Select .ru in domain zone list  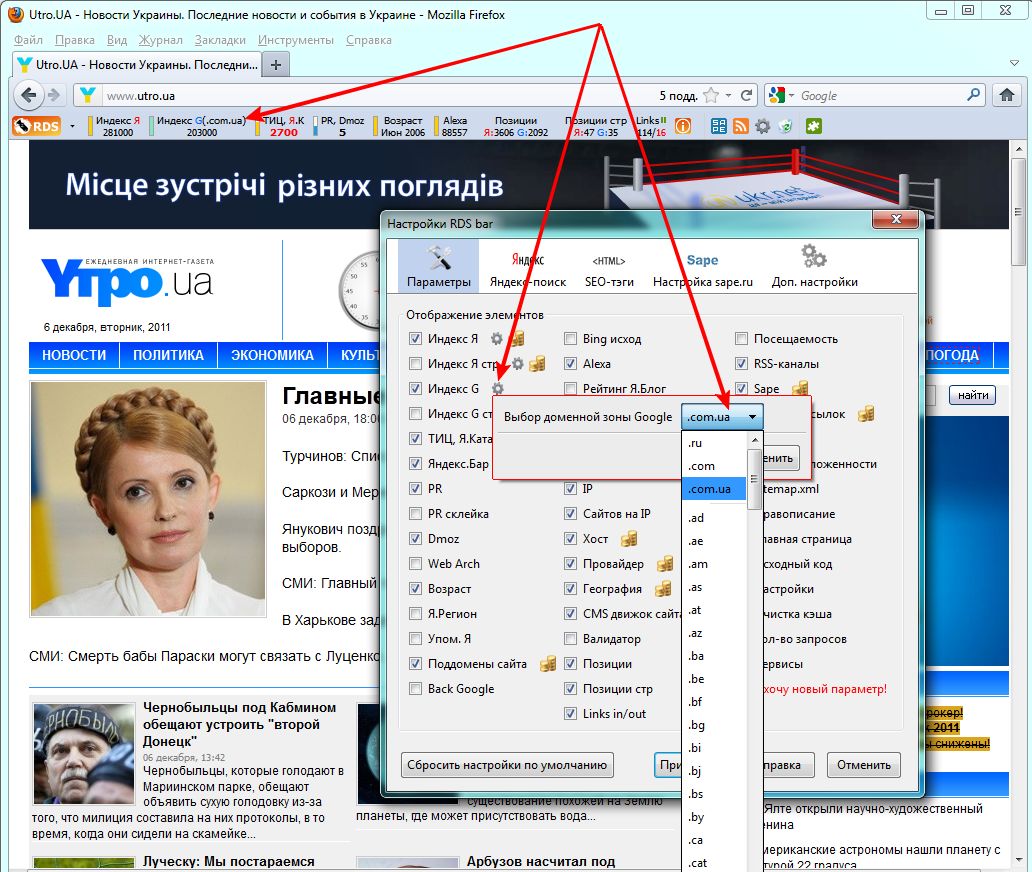click(714, 443)
